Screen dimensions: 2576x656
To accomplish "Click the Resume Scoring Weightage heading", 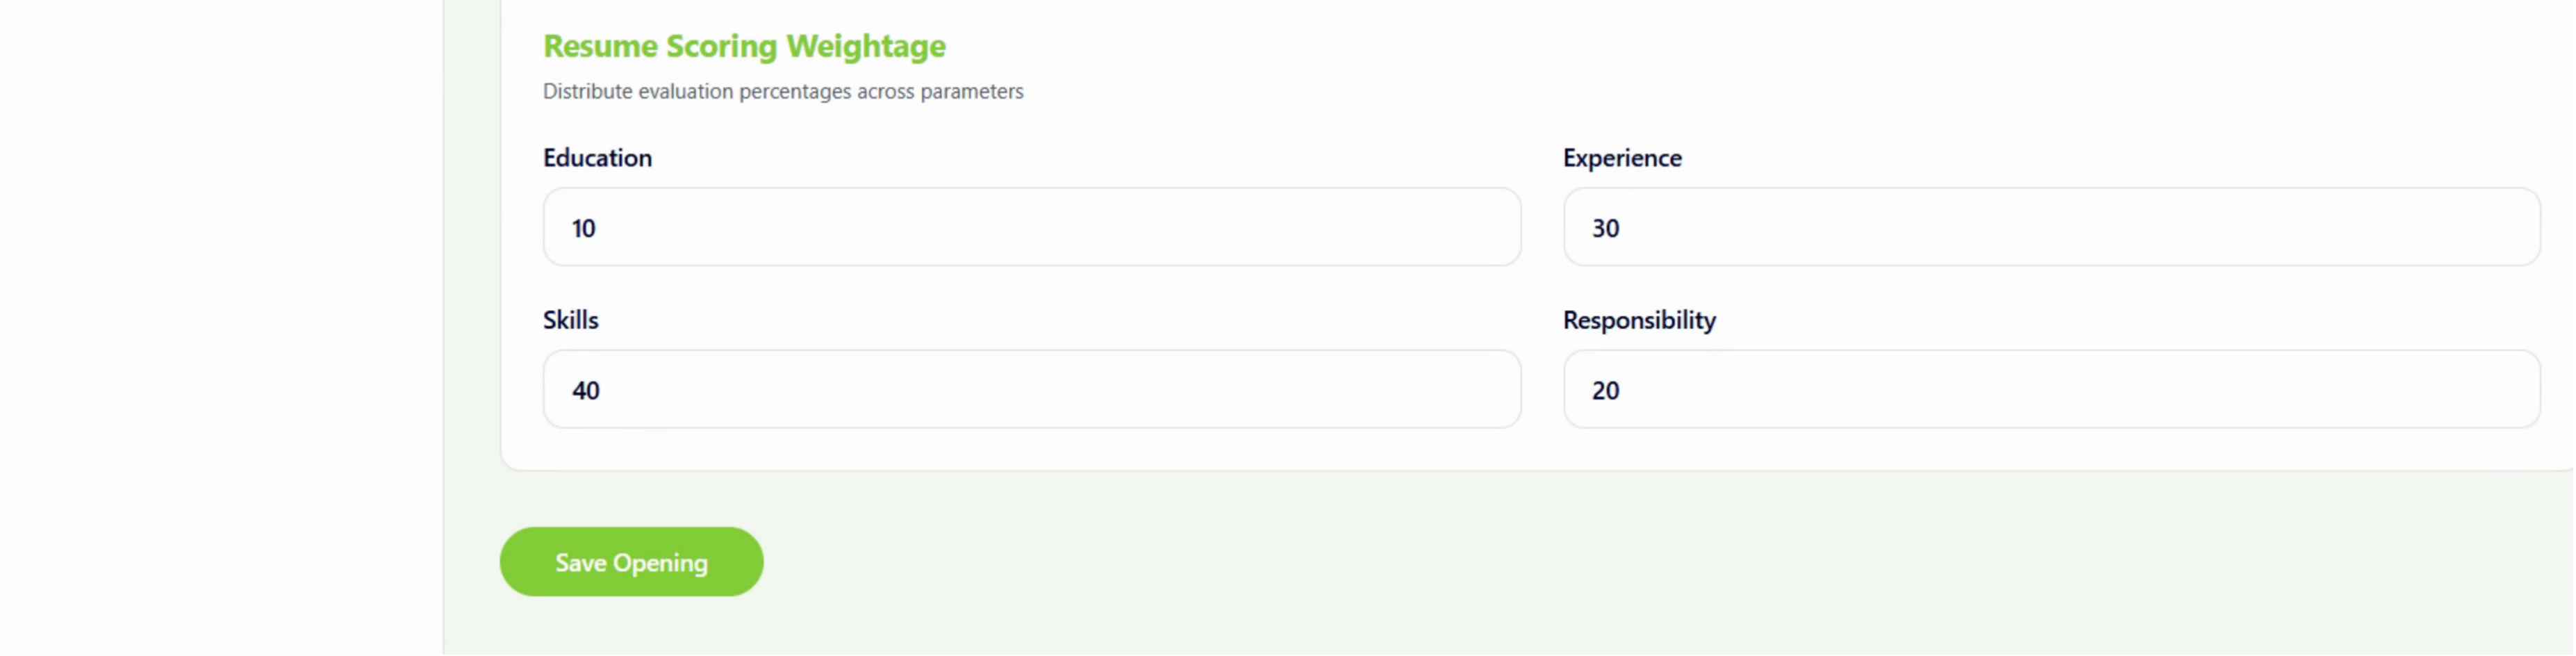I will (743, 46).
